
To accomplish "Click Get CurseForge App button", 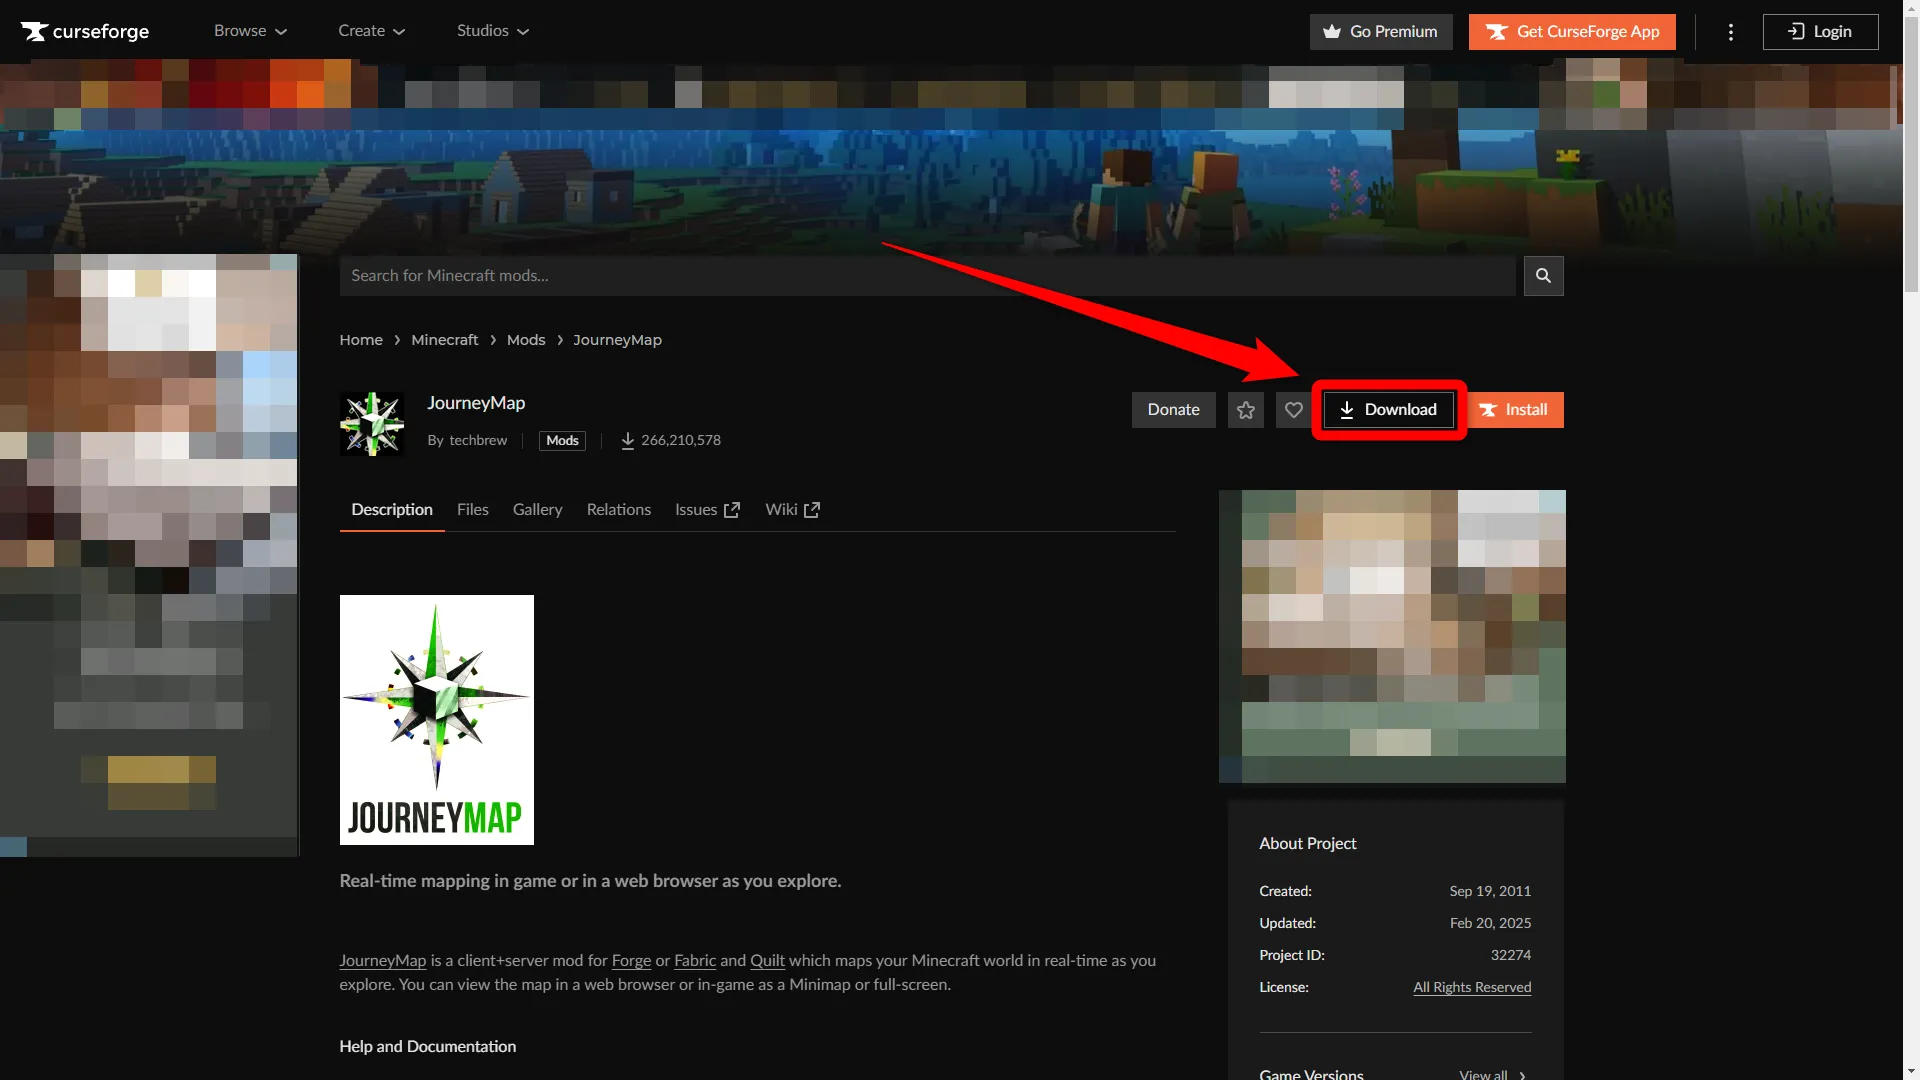I will [1571, 32].
